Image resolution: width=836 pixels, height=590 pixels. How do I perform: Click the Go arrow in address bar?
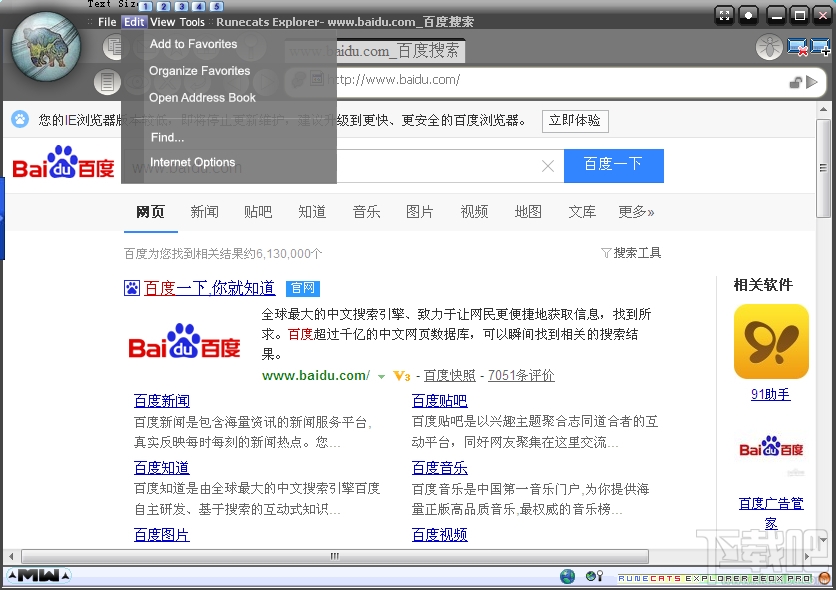pyautogui.click(x=812, y=82)
